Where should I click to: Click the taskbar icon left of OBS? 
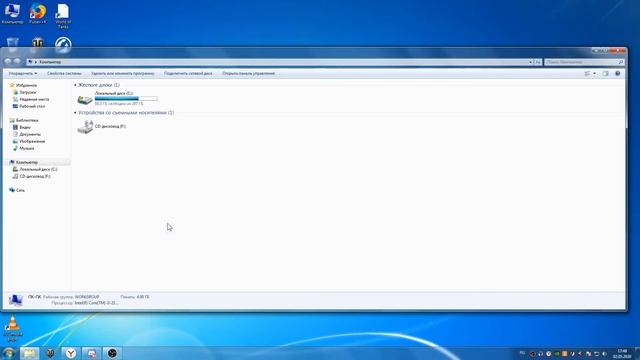tap(91, 353)
